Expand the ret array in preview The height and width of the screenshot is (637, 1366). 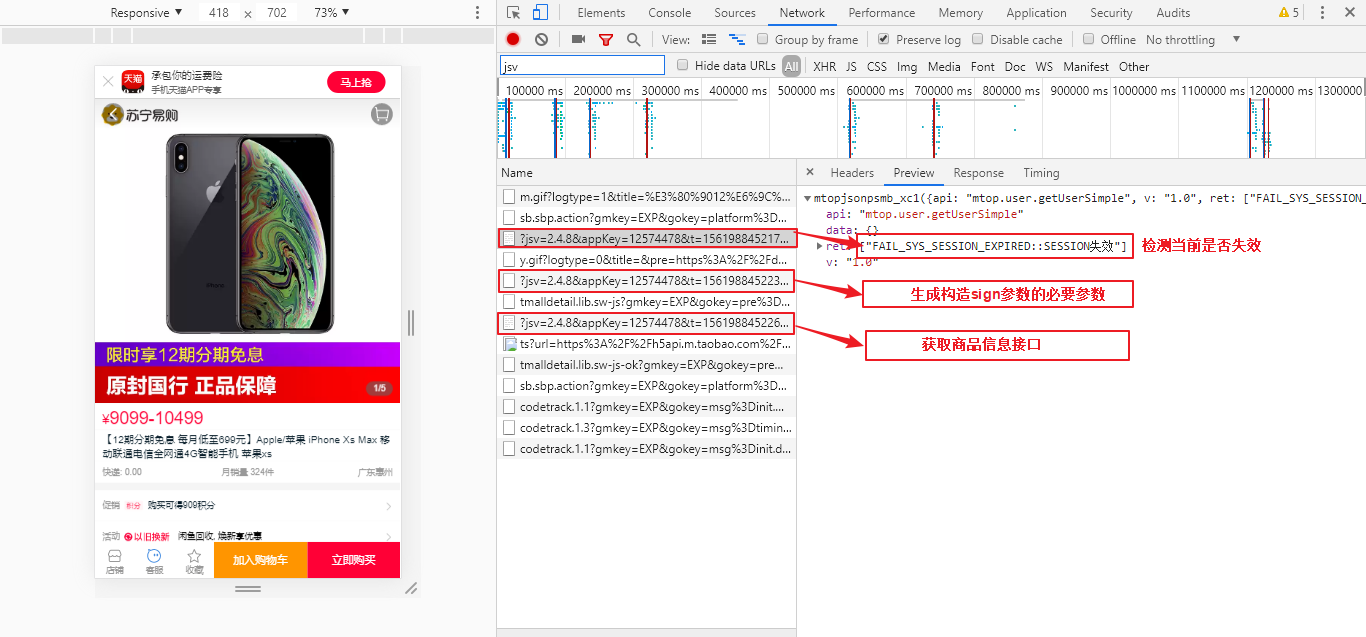point(821,246)
